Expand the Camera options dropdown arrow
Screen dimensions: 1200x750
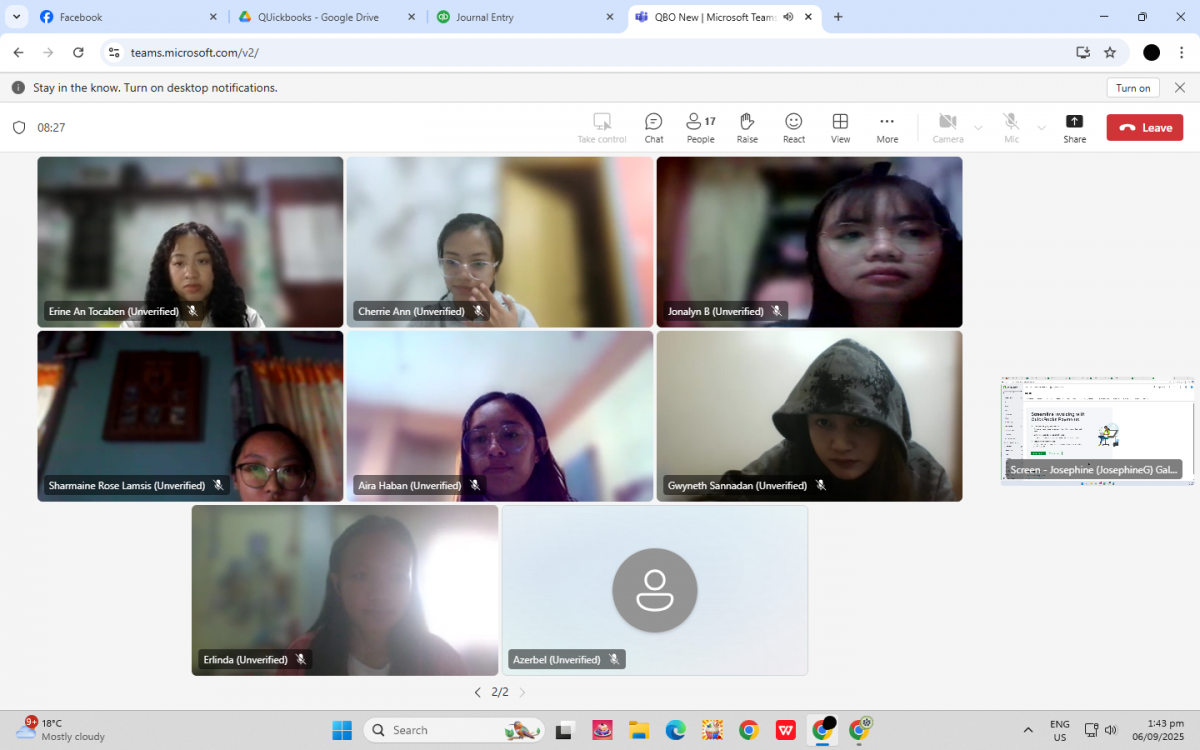tap(978, 128)
